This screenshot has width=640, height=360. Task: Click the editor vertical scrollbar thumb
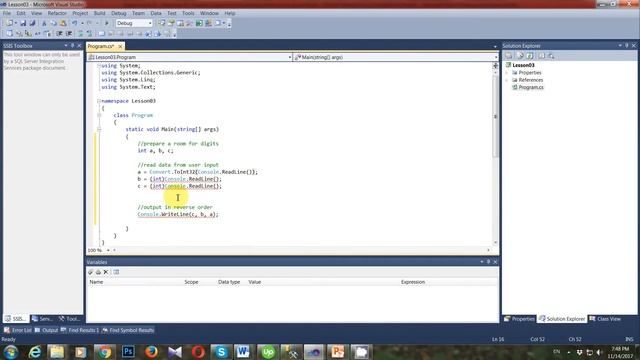pos(496,116)
